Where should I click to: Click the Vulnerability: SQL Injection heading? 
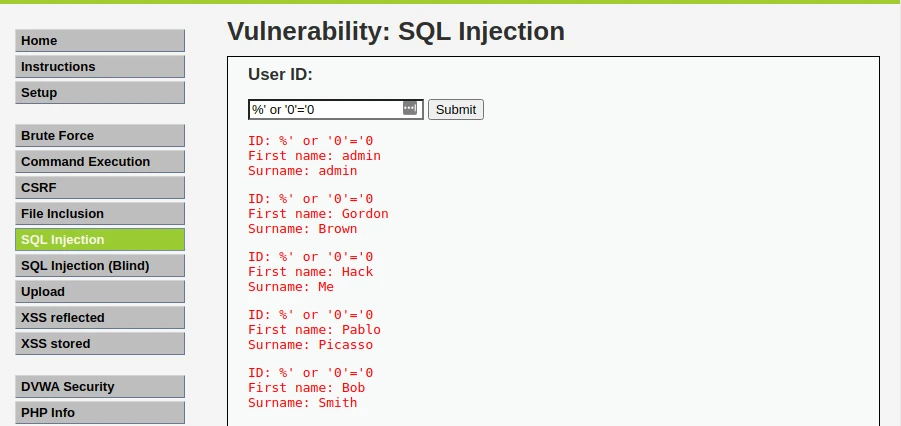tap(396, 31)
